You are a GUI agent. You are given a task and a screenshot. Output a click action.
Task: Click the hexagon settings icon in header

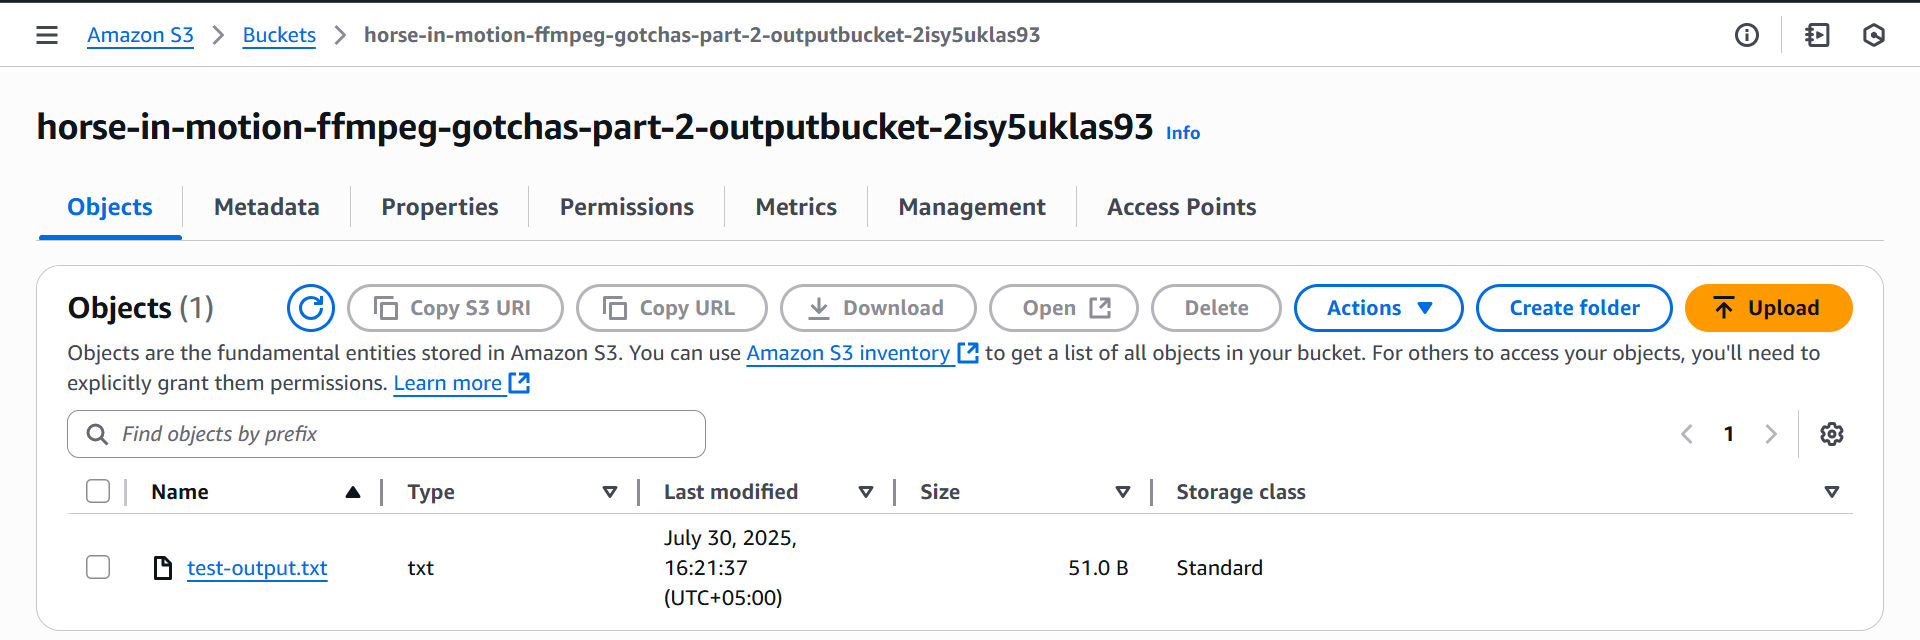[1874, 35]
